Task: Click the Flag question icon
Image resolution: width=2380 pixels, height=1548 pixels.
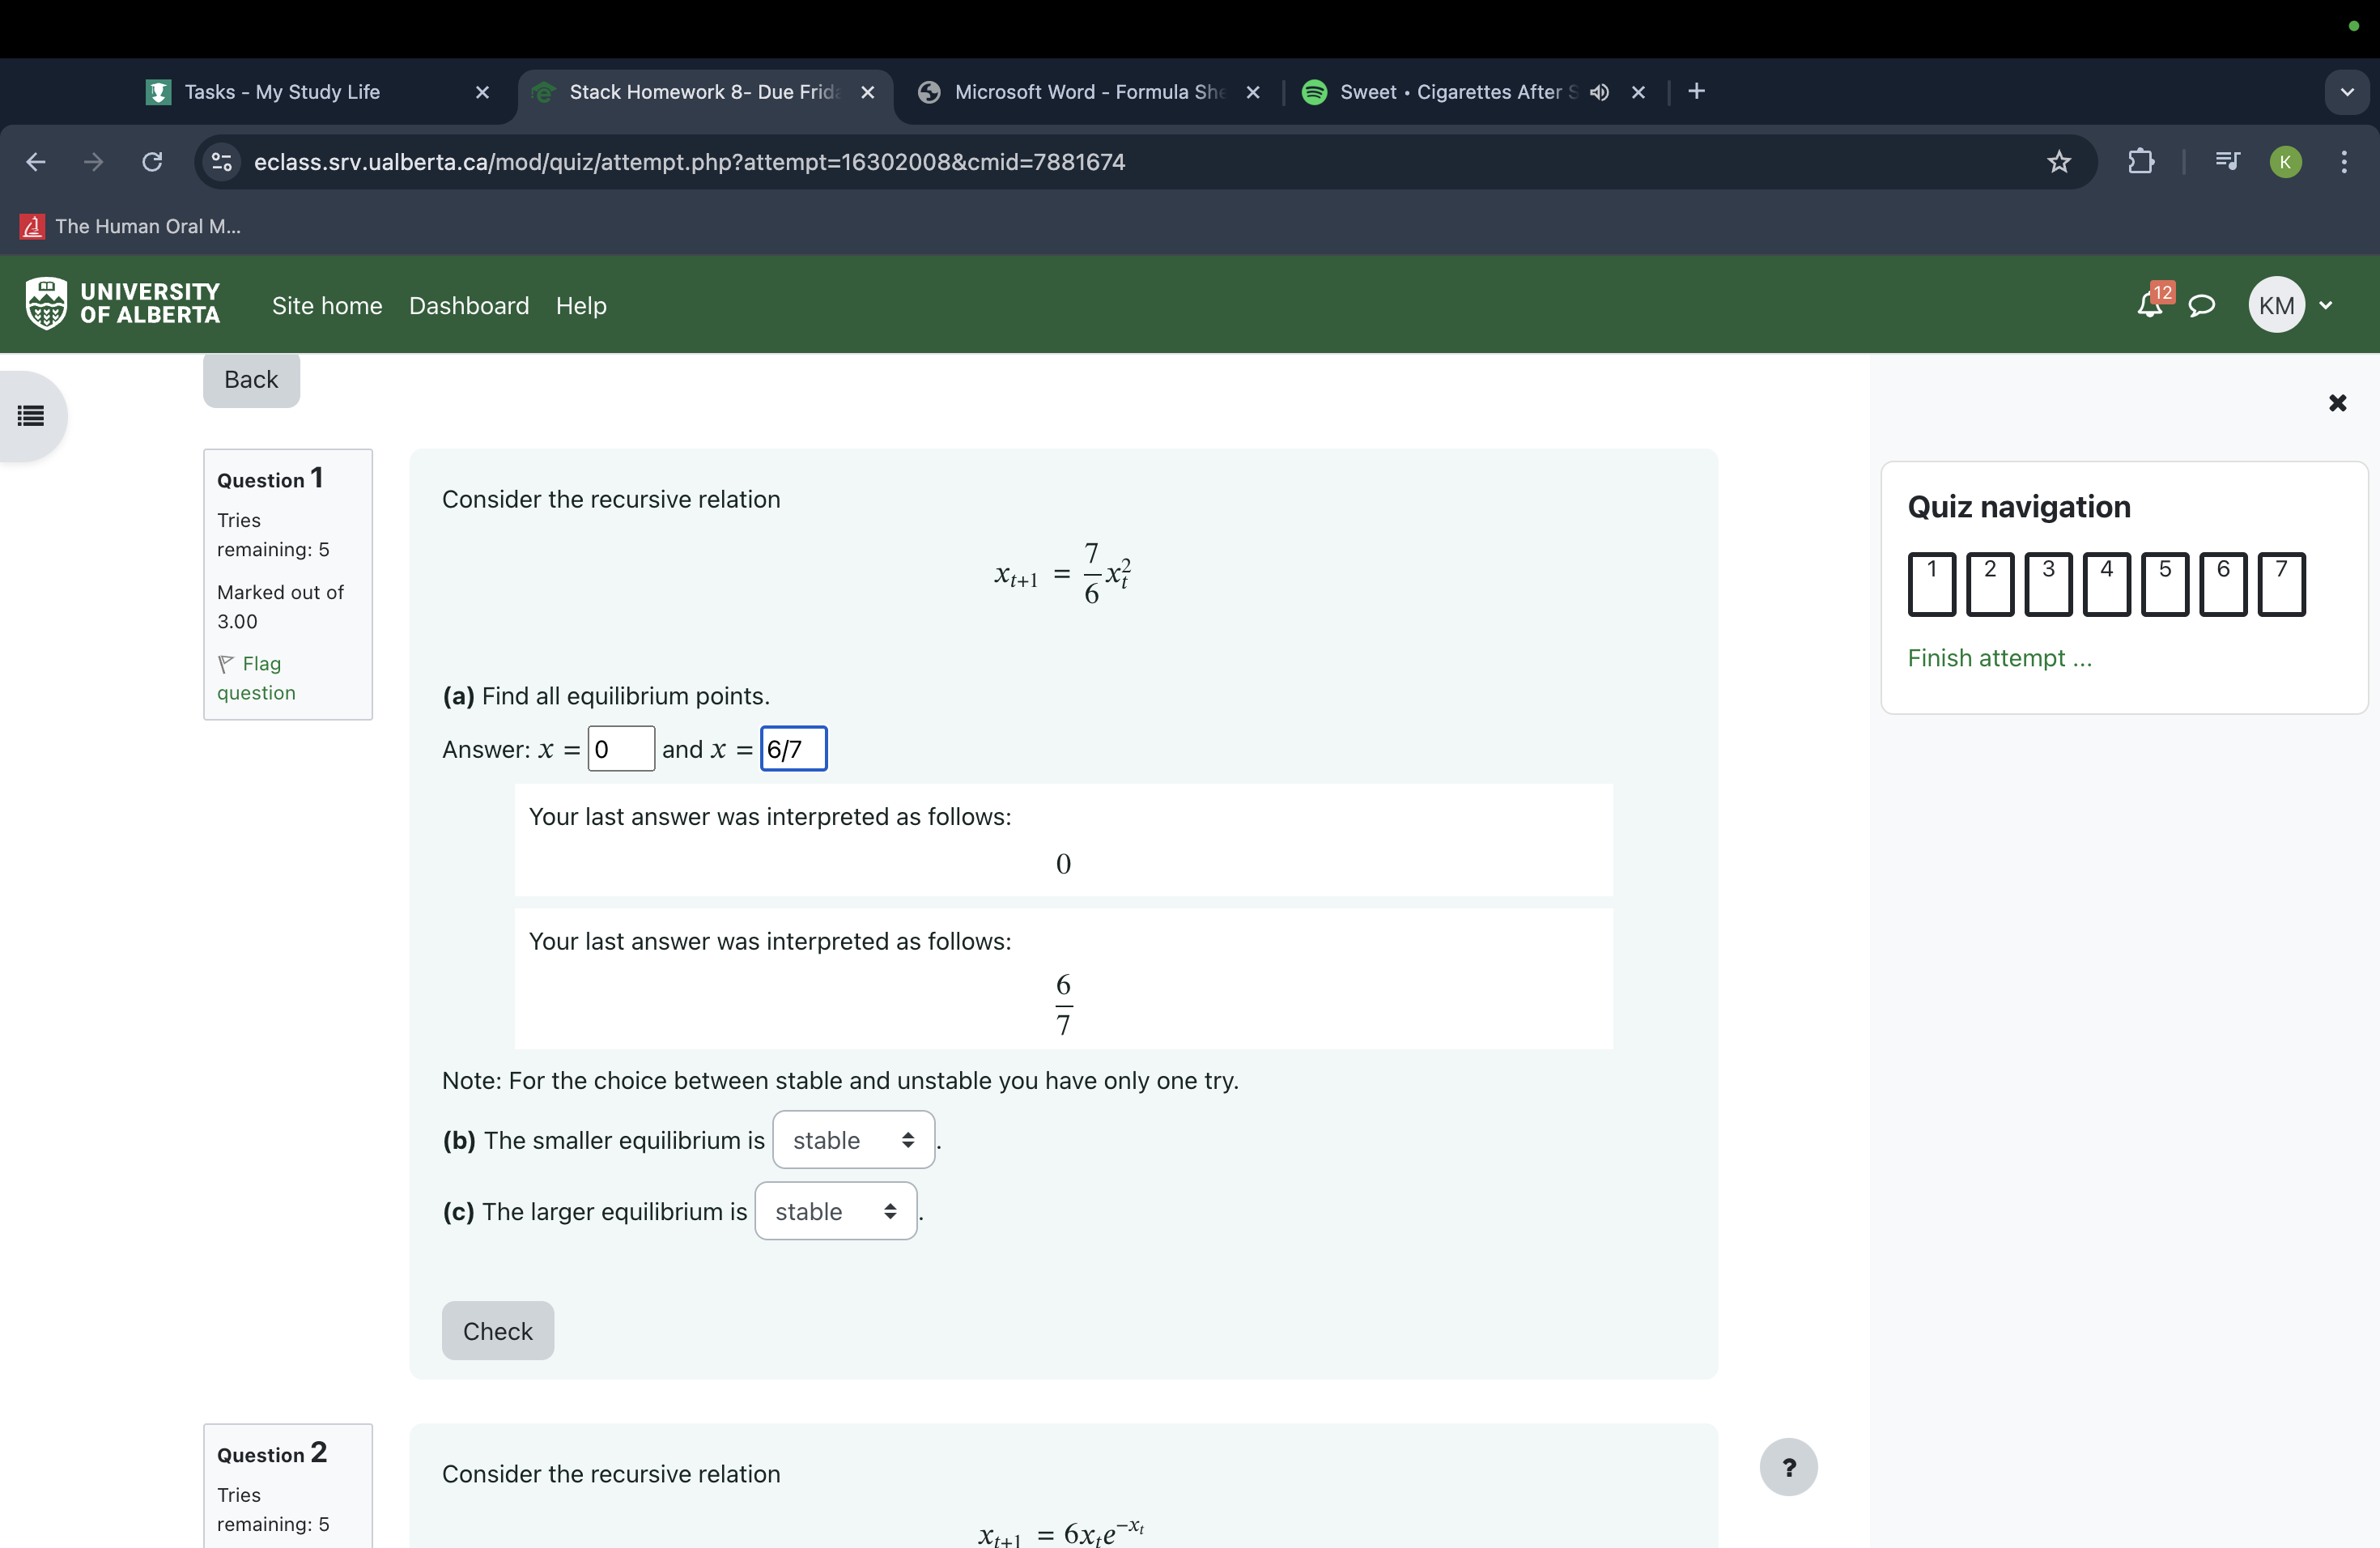Action: pos(226,664)
